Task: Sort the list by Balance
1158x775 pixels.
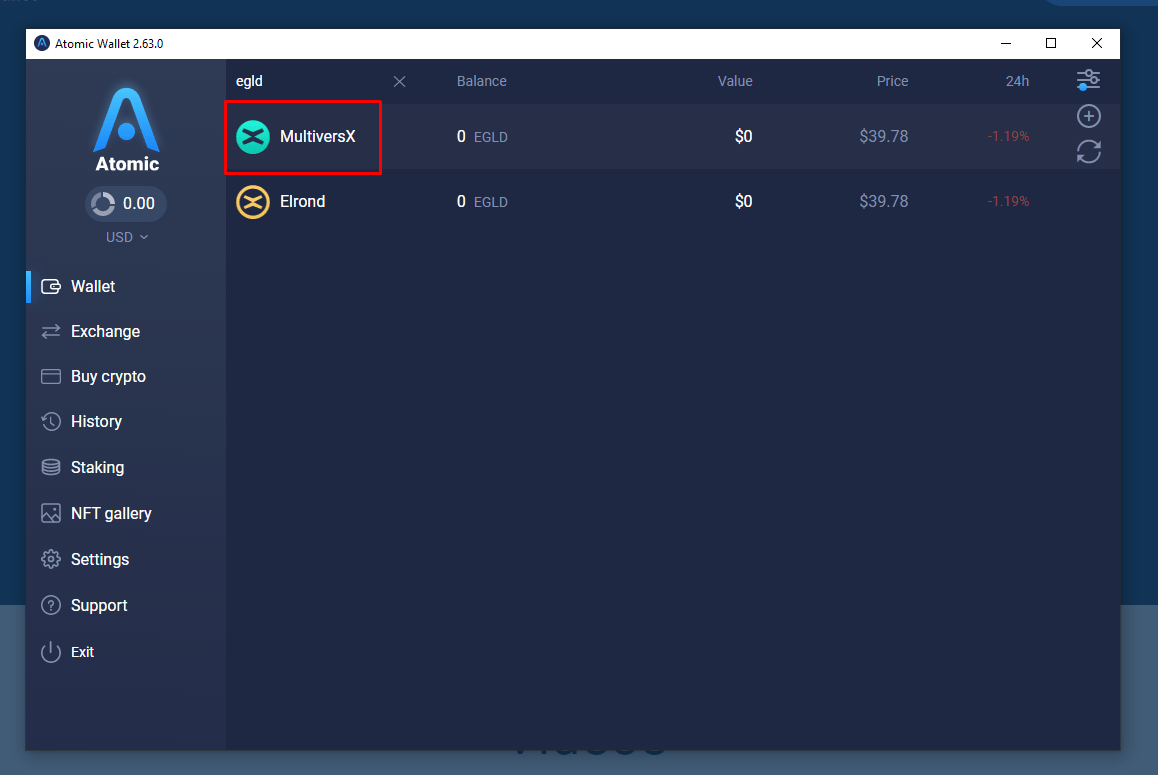Action: pos(481,81)
